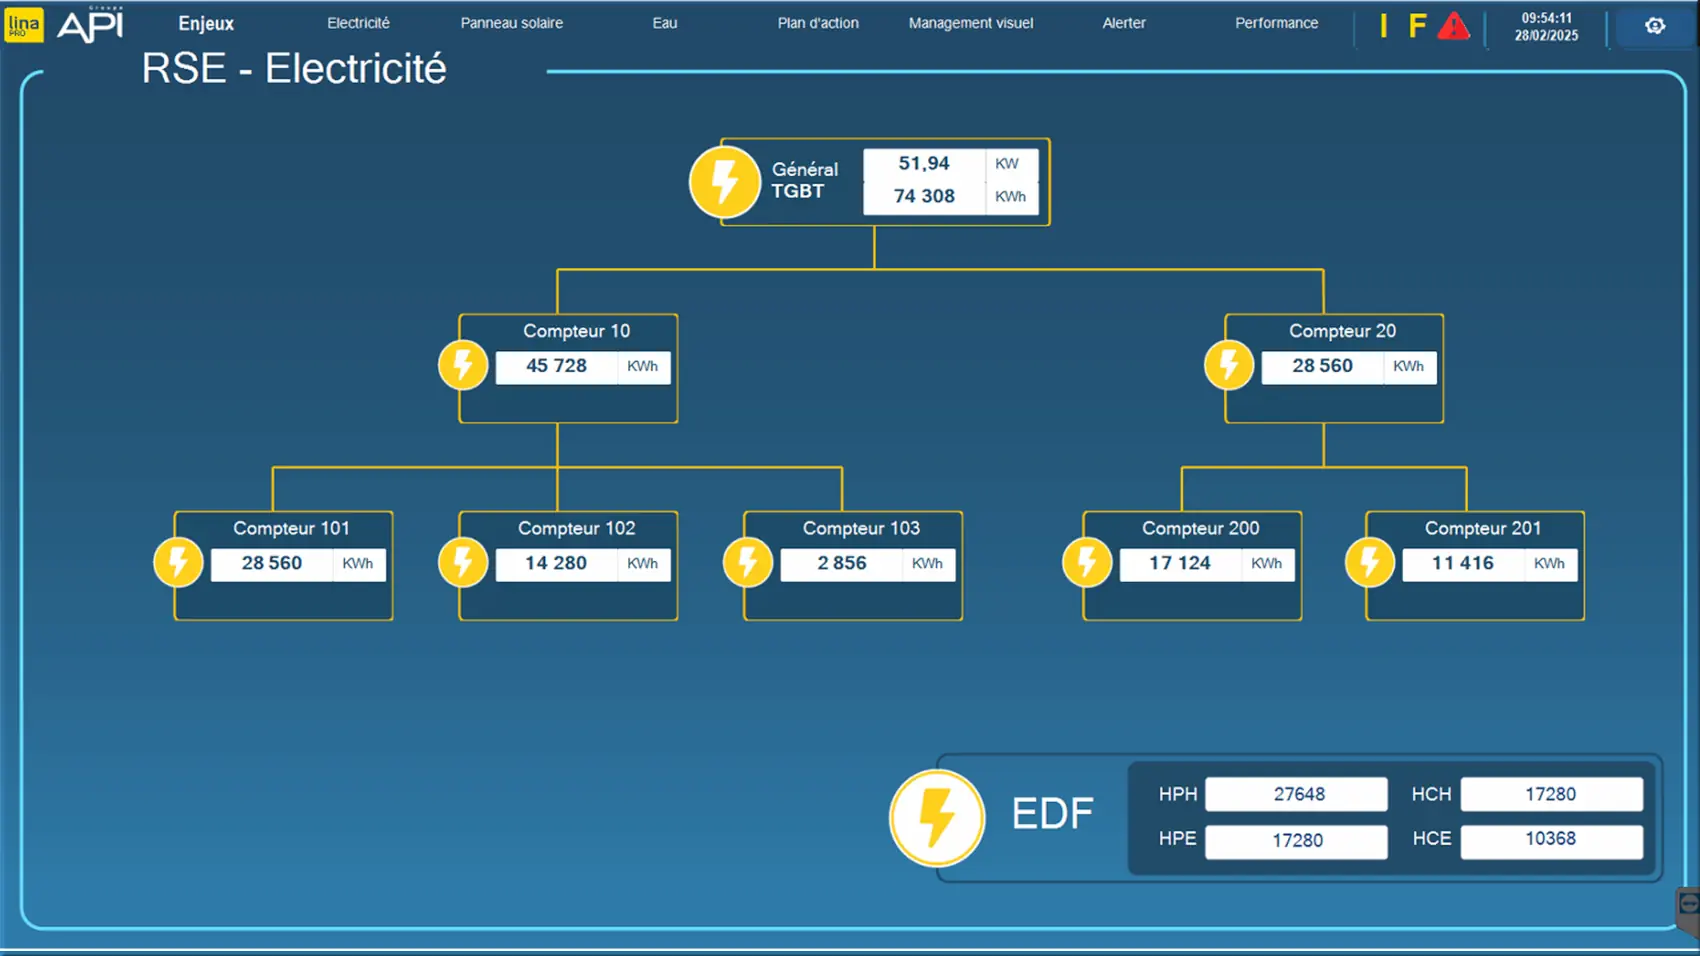
Task: Open the Electricité menu
Action: click(358, 23)
